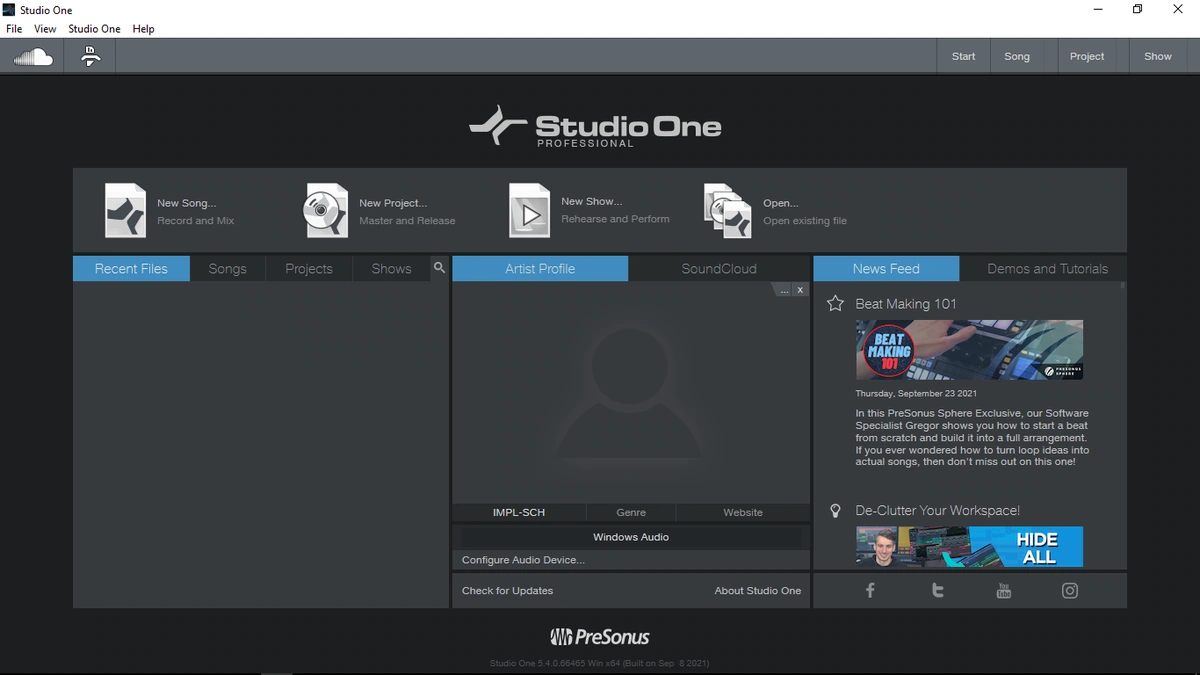Click the De-Clutter Your Workspace! headline
The image size is (1200, 675).
[937, 510]
